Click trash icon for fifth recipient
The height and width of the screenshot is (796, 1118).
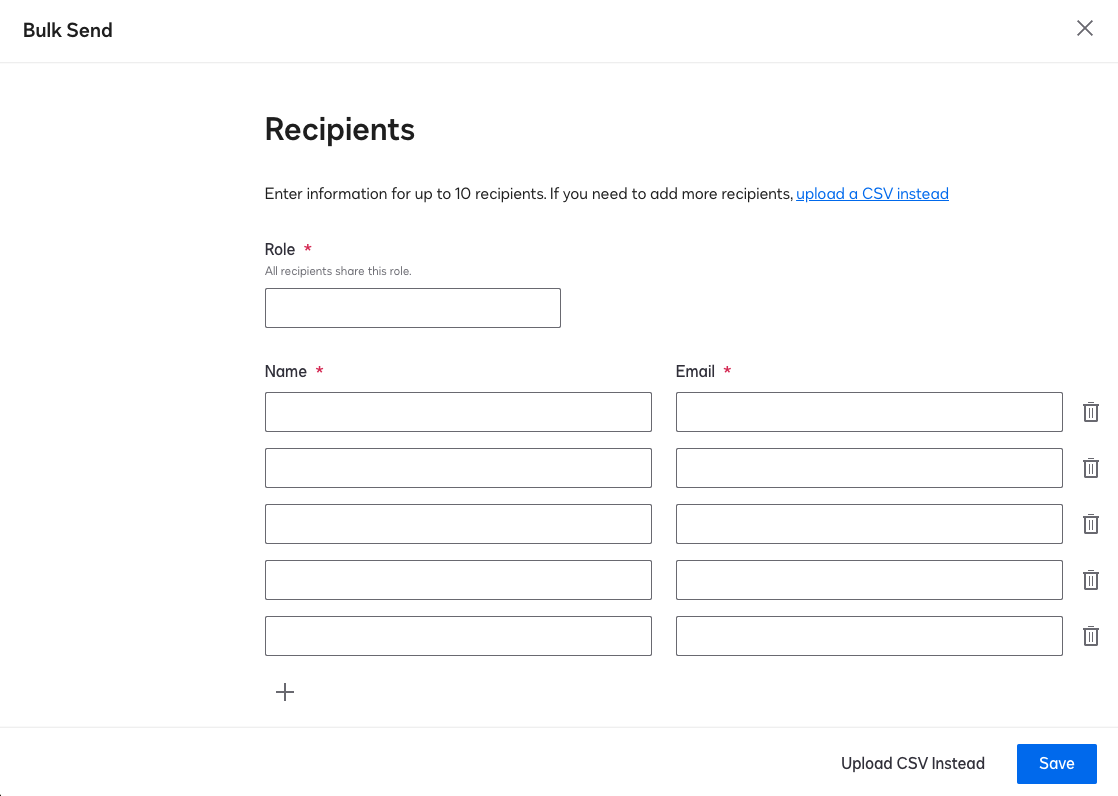[x=1091, y=636]
